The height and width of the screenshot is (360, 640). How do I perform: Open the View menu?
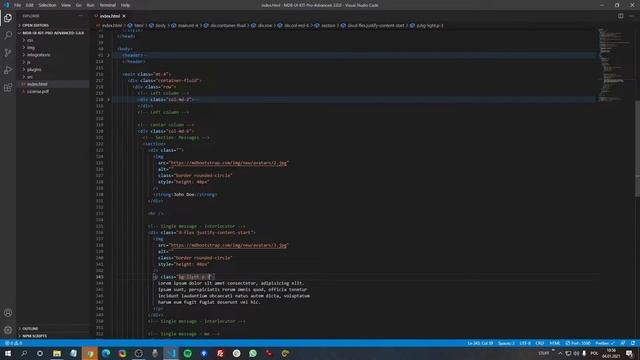[66, 5]
